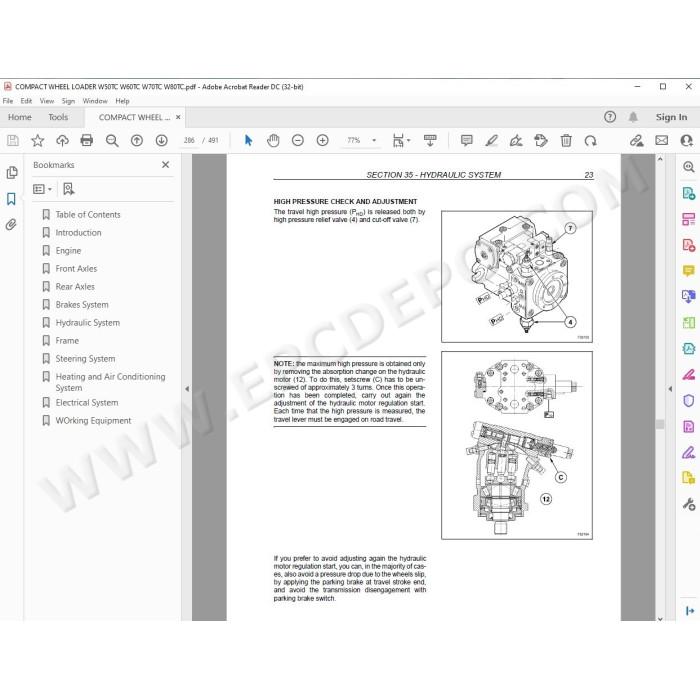
Task: Close the Bookmarks panel
Action: pyautogui.click(x=165, y=165)
